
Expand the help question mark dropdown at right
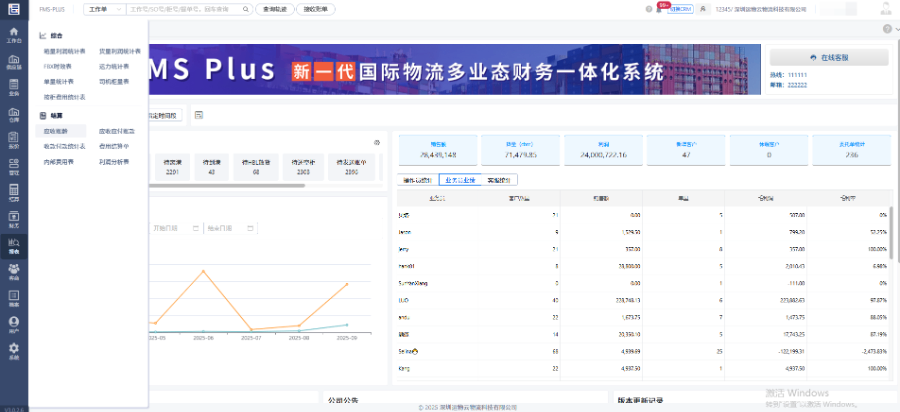pos(887,29)
